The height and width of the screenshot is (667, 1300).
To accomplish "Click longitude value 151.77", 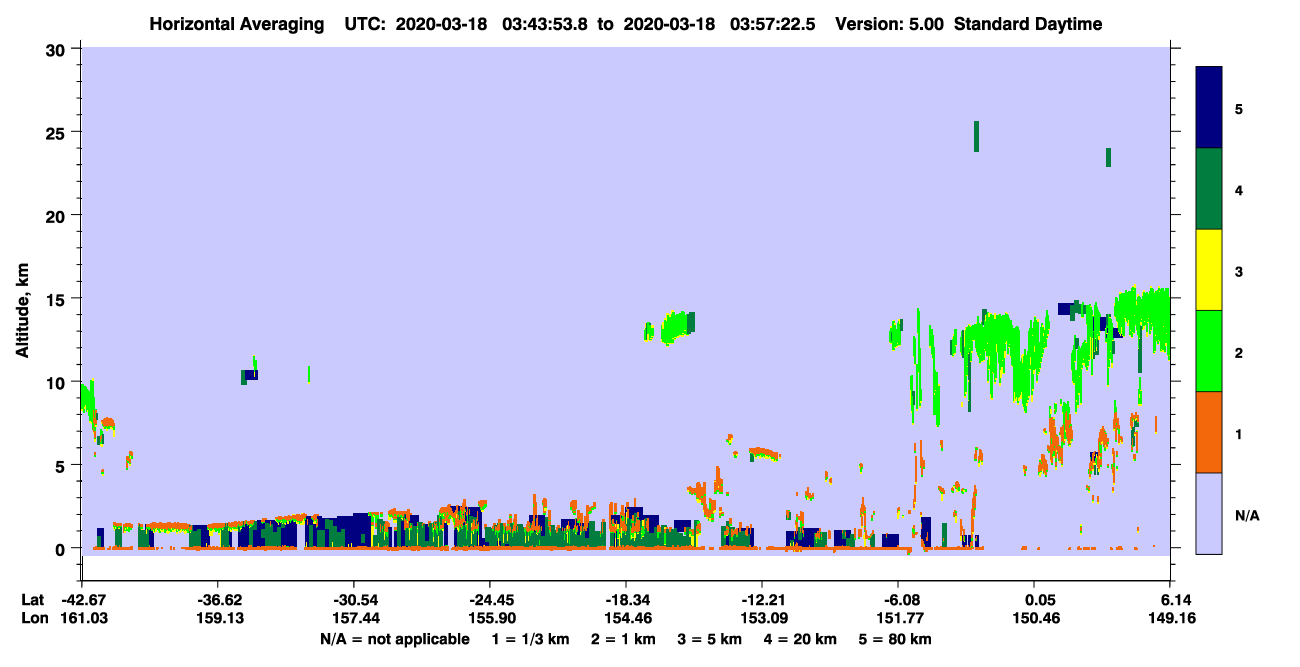I will pos(898,618).
